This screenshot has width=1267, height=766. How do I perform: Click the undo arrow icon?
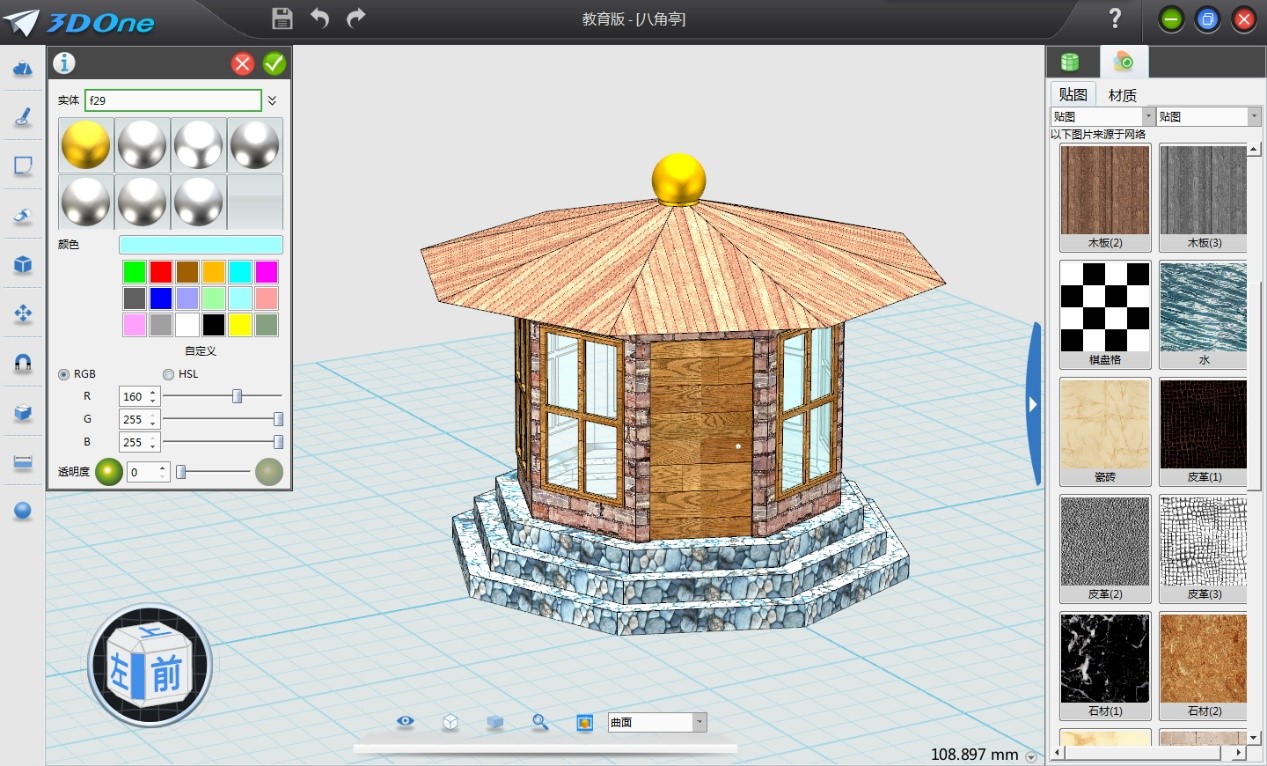coord(320,18)
